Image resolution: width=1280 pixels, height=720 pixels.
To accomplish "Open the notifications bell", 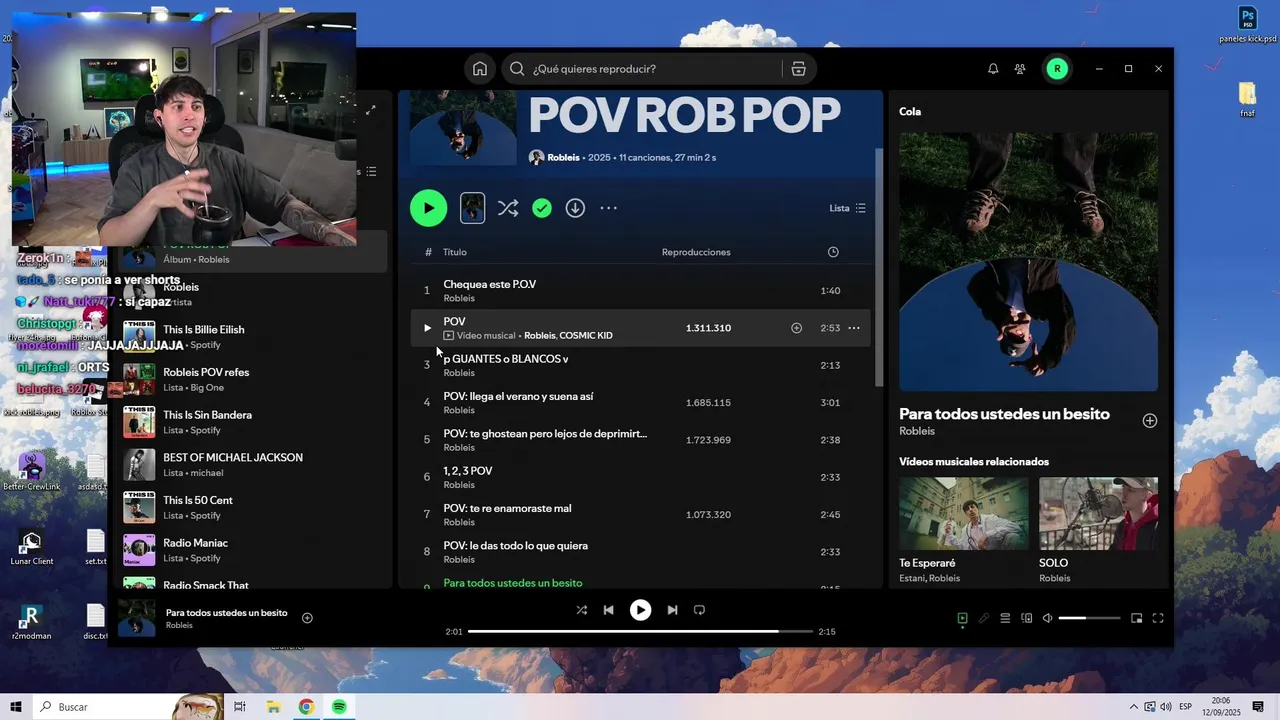I will click(x=993, y=69).
